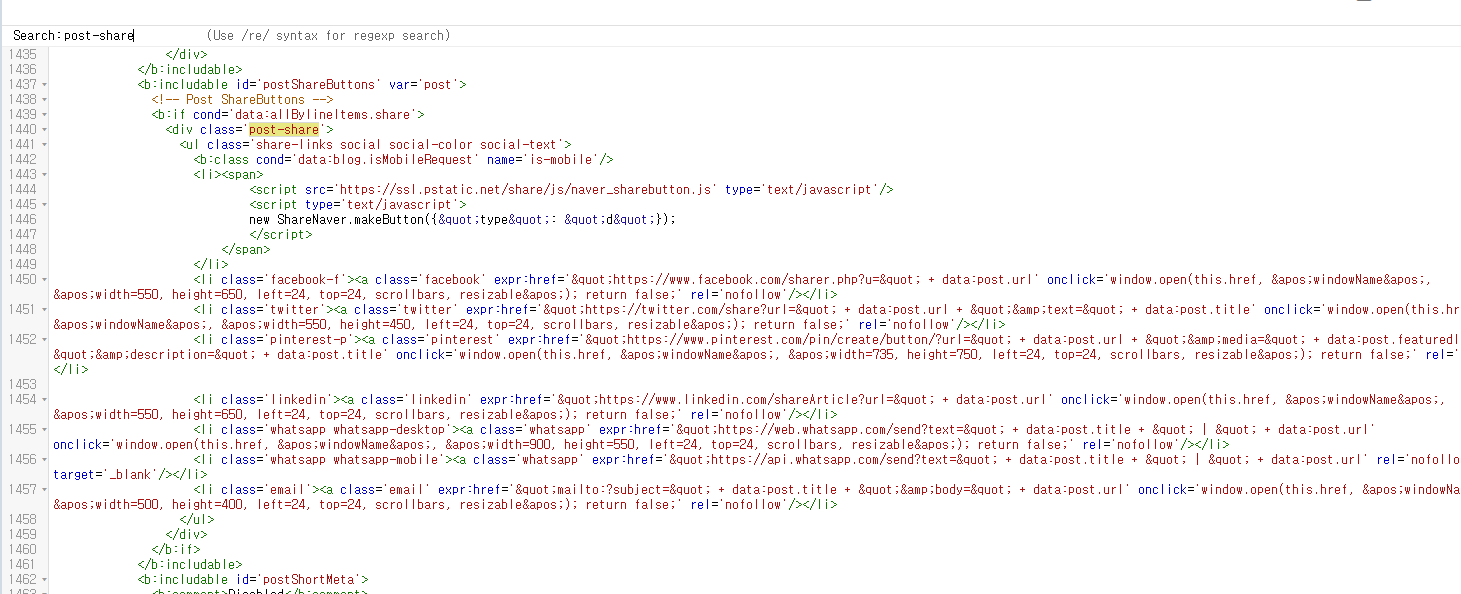
Task: Click the regexp syntax hint beside Search
Action: 328,35
